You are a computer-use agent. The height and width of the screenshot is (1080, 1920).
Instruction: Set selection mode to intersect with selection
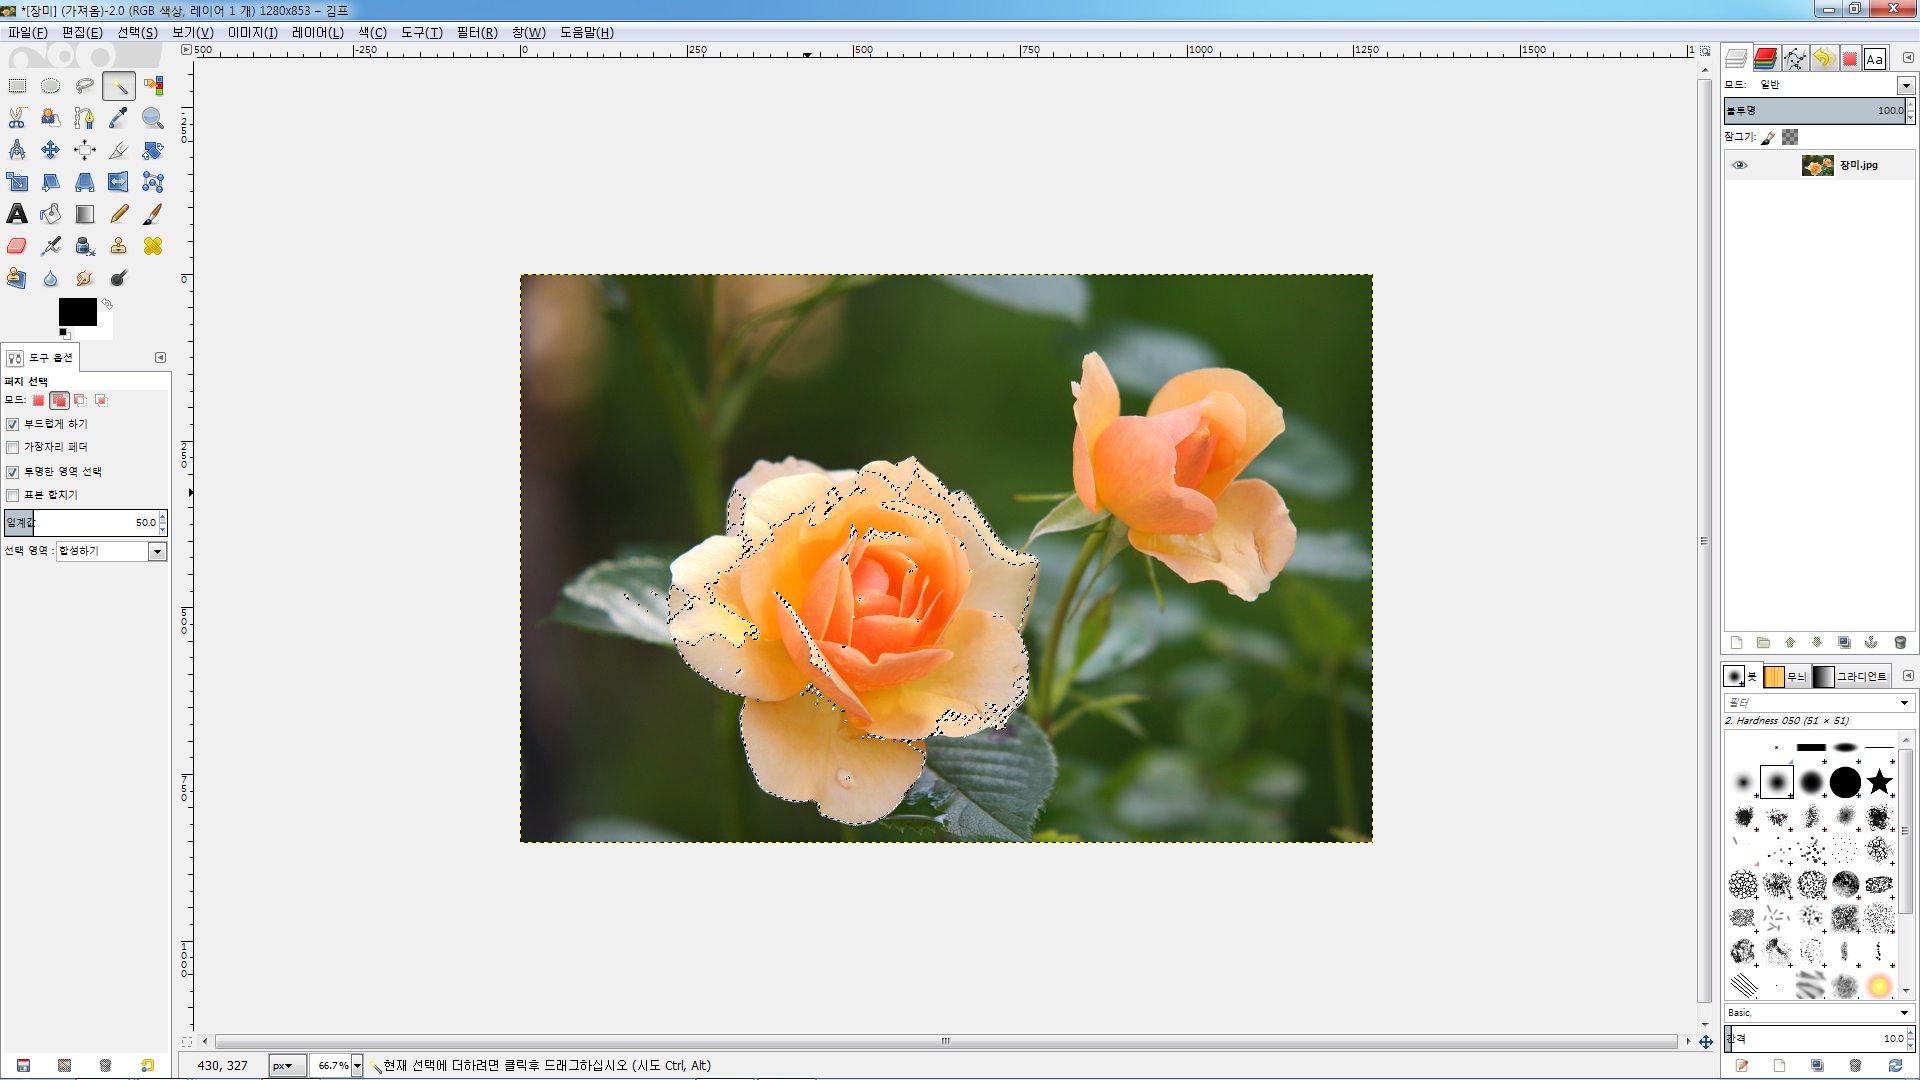(101, 400)
